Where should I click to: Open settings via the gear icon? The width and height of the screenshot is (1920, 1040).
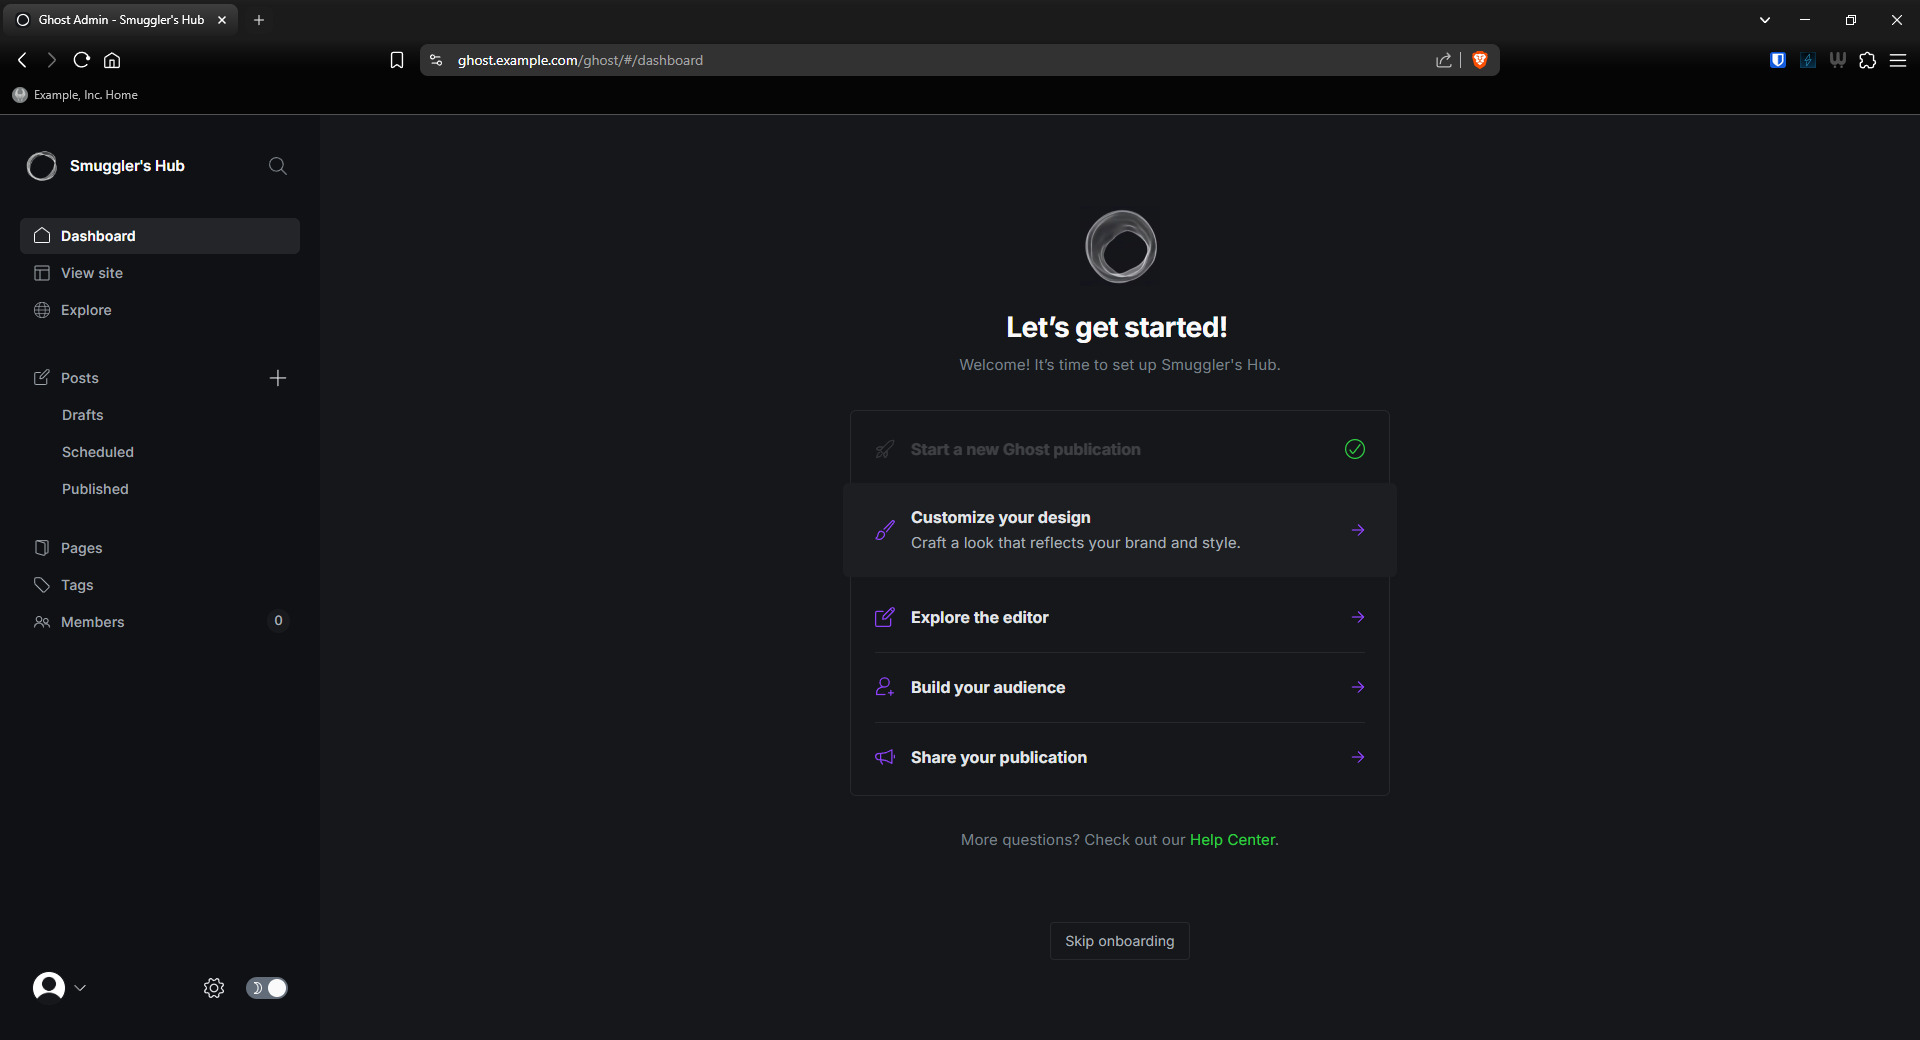214,988
